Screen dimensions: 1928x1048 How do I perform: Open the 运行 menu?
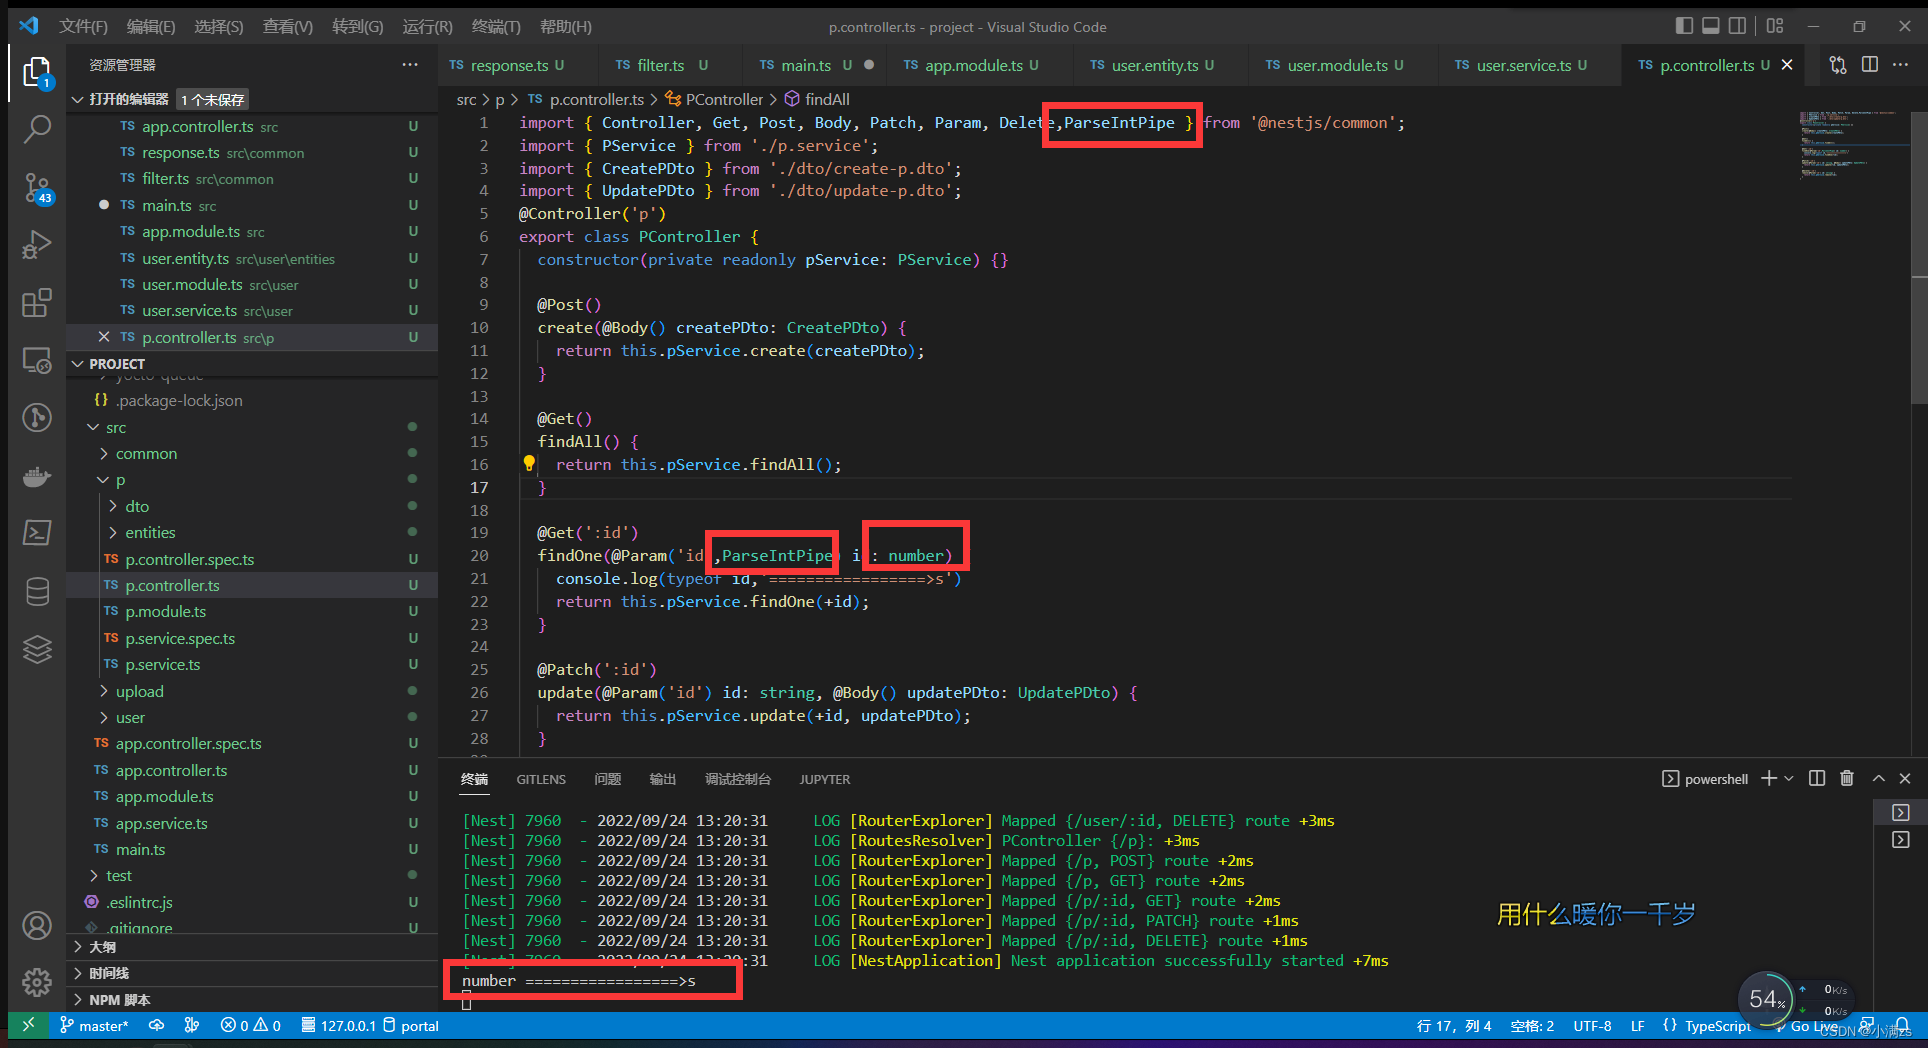[x=426, y=26]
